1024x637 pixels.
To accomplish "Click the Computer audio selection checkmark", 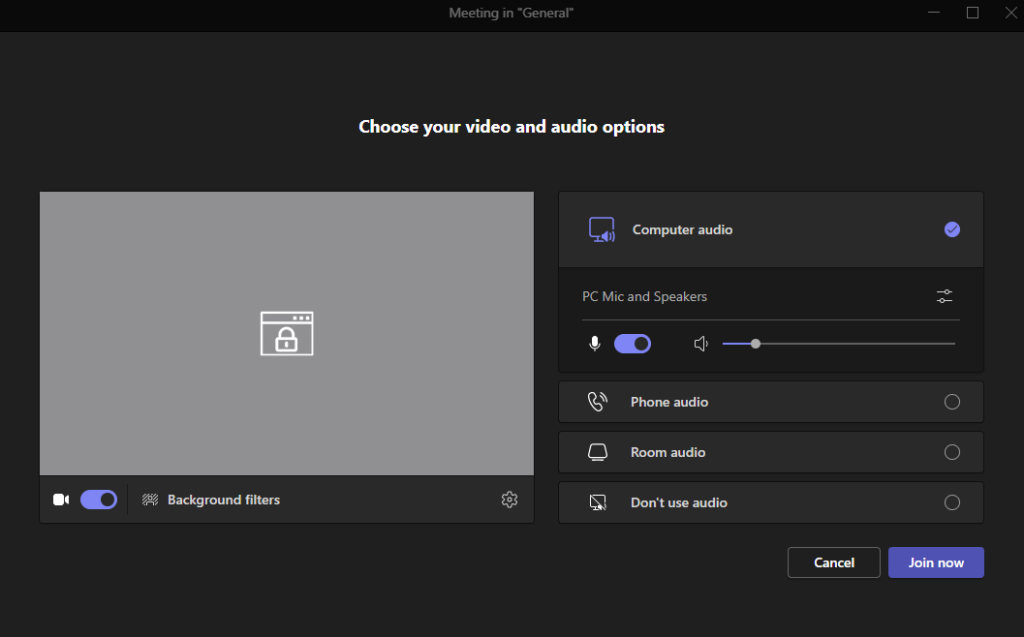I will click(x=952, y=229).
